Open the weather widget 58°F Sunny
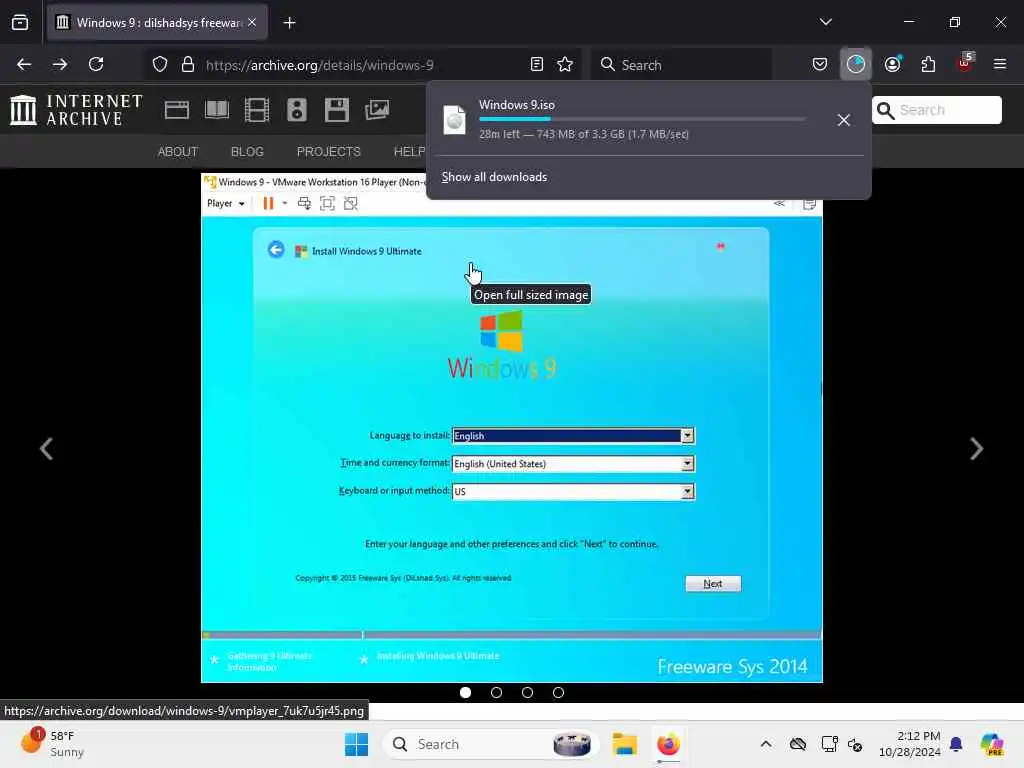 (52, 744)
